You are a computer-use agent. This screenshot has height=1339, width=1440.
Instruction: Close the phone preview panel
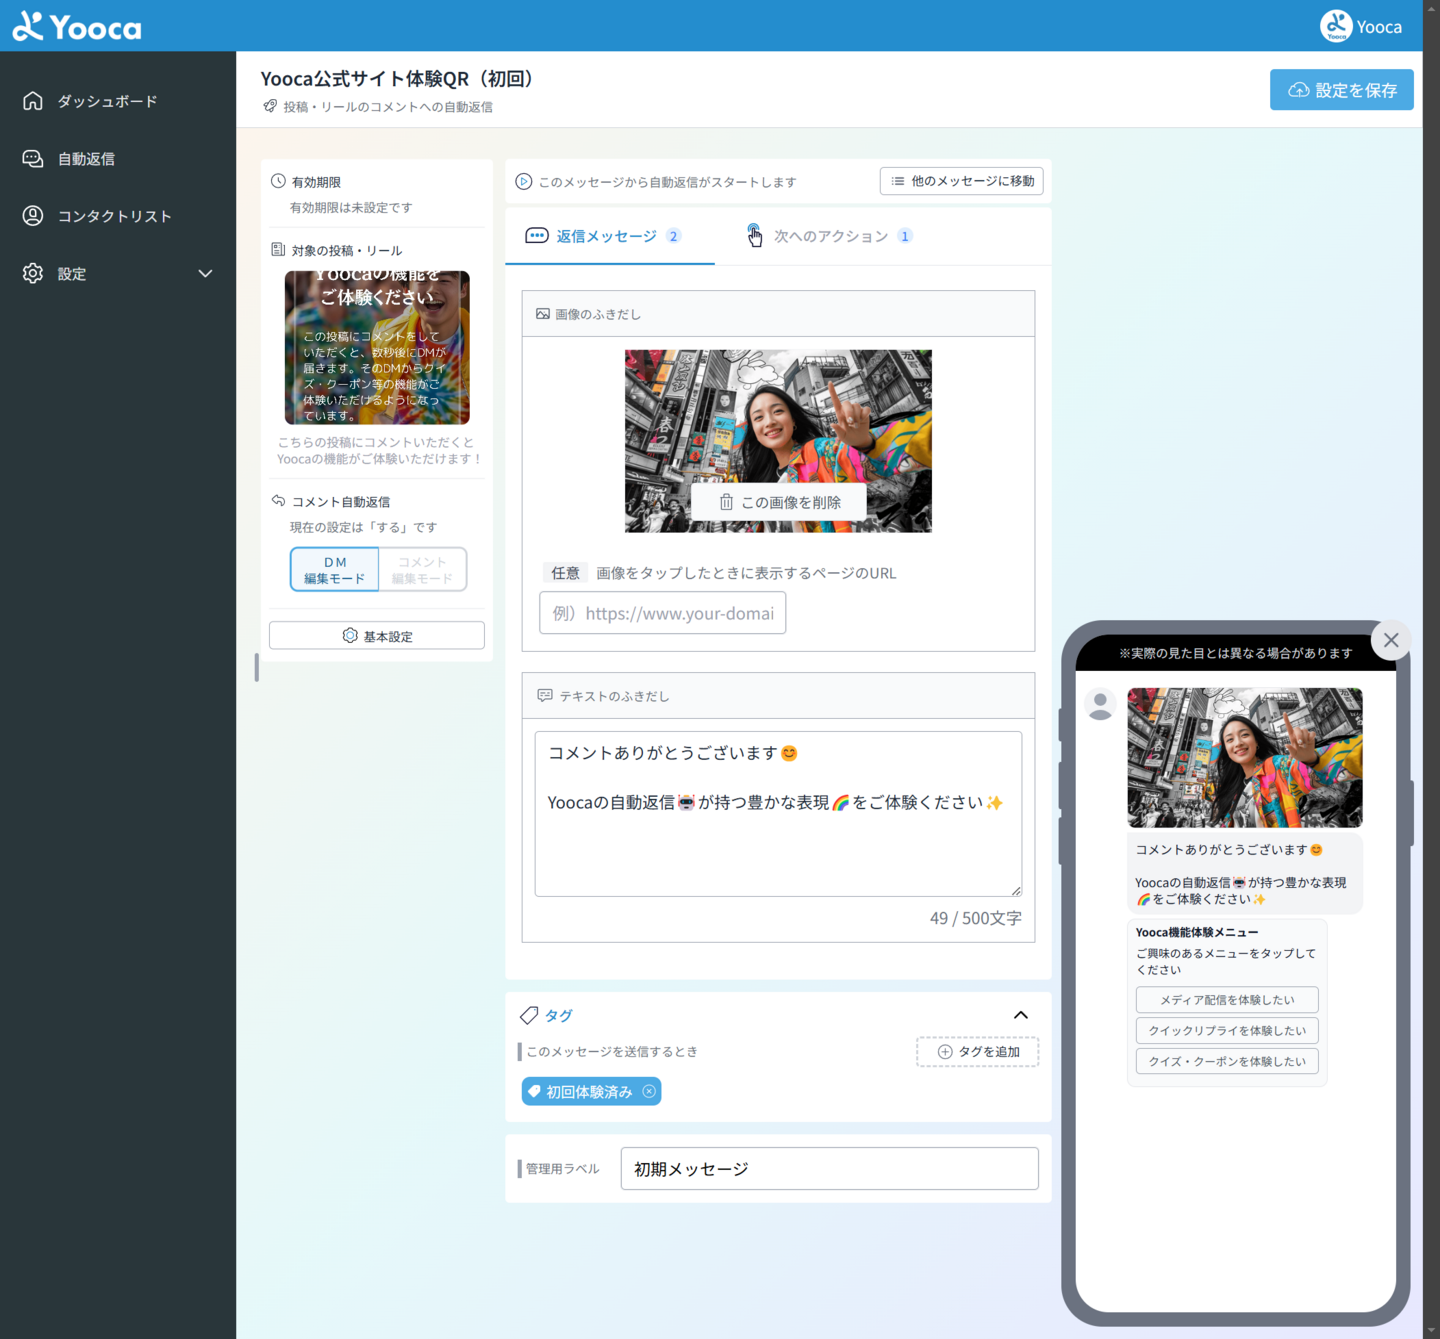tap(1391, 640)
